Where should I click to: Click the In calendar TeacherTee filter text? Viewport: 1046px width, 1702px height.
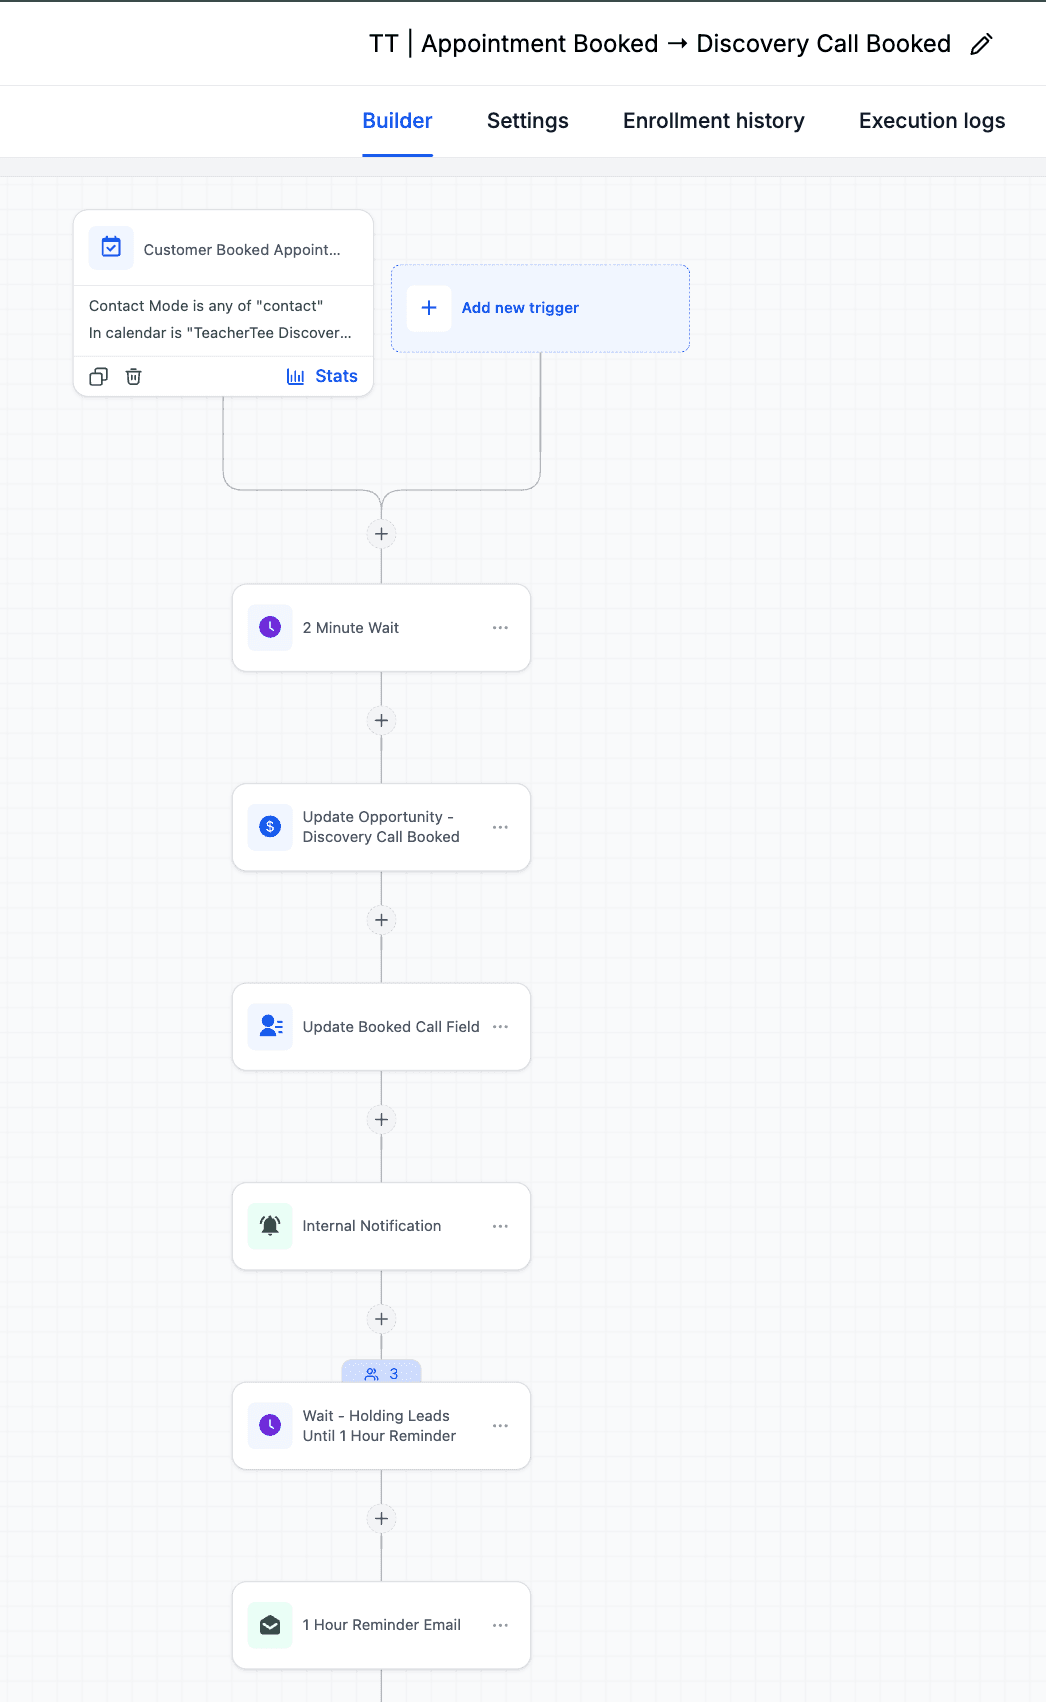click(220, 333)
